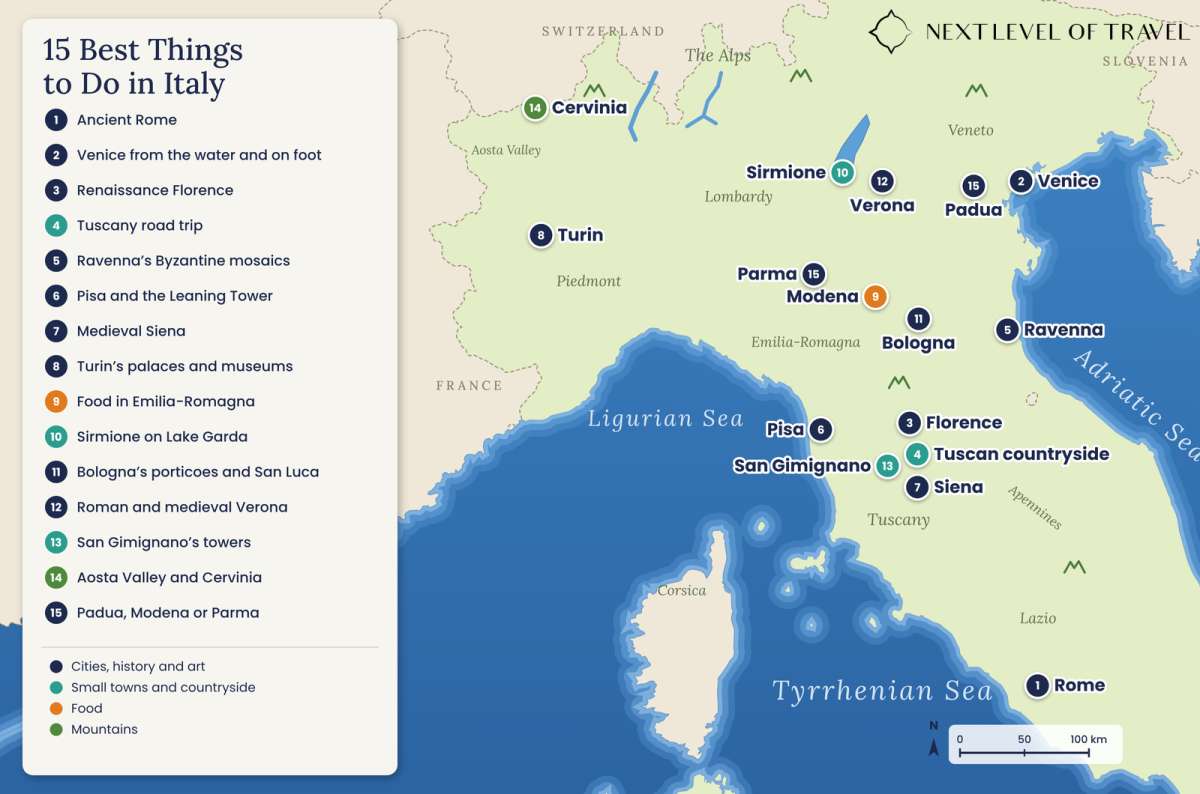Select the number 12 marker above Verona

[x=881, y=181]
